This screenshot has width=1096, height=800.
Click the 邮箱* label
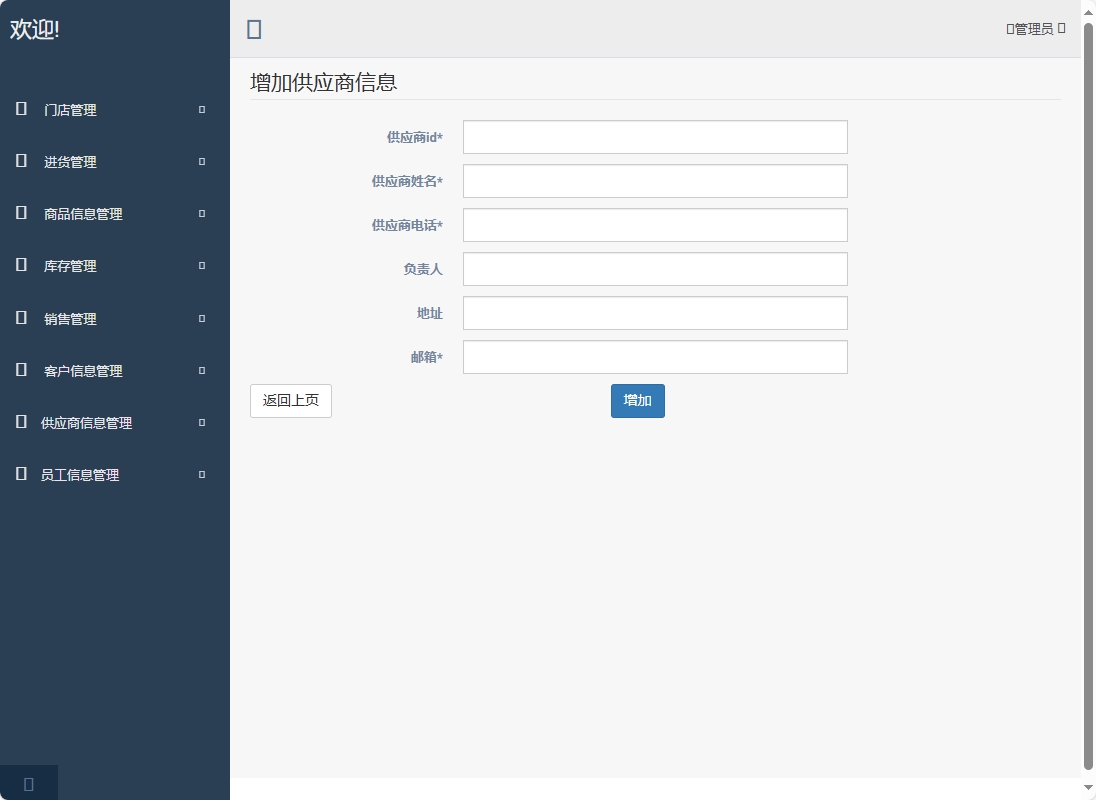[427, 357]
